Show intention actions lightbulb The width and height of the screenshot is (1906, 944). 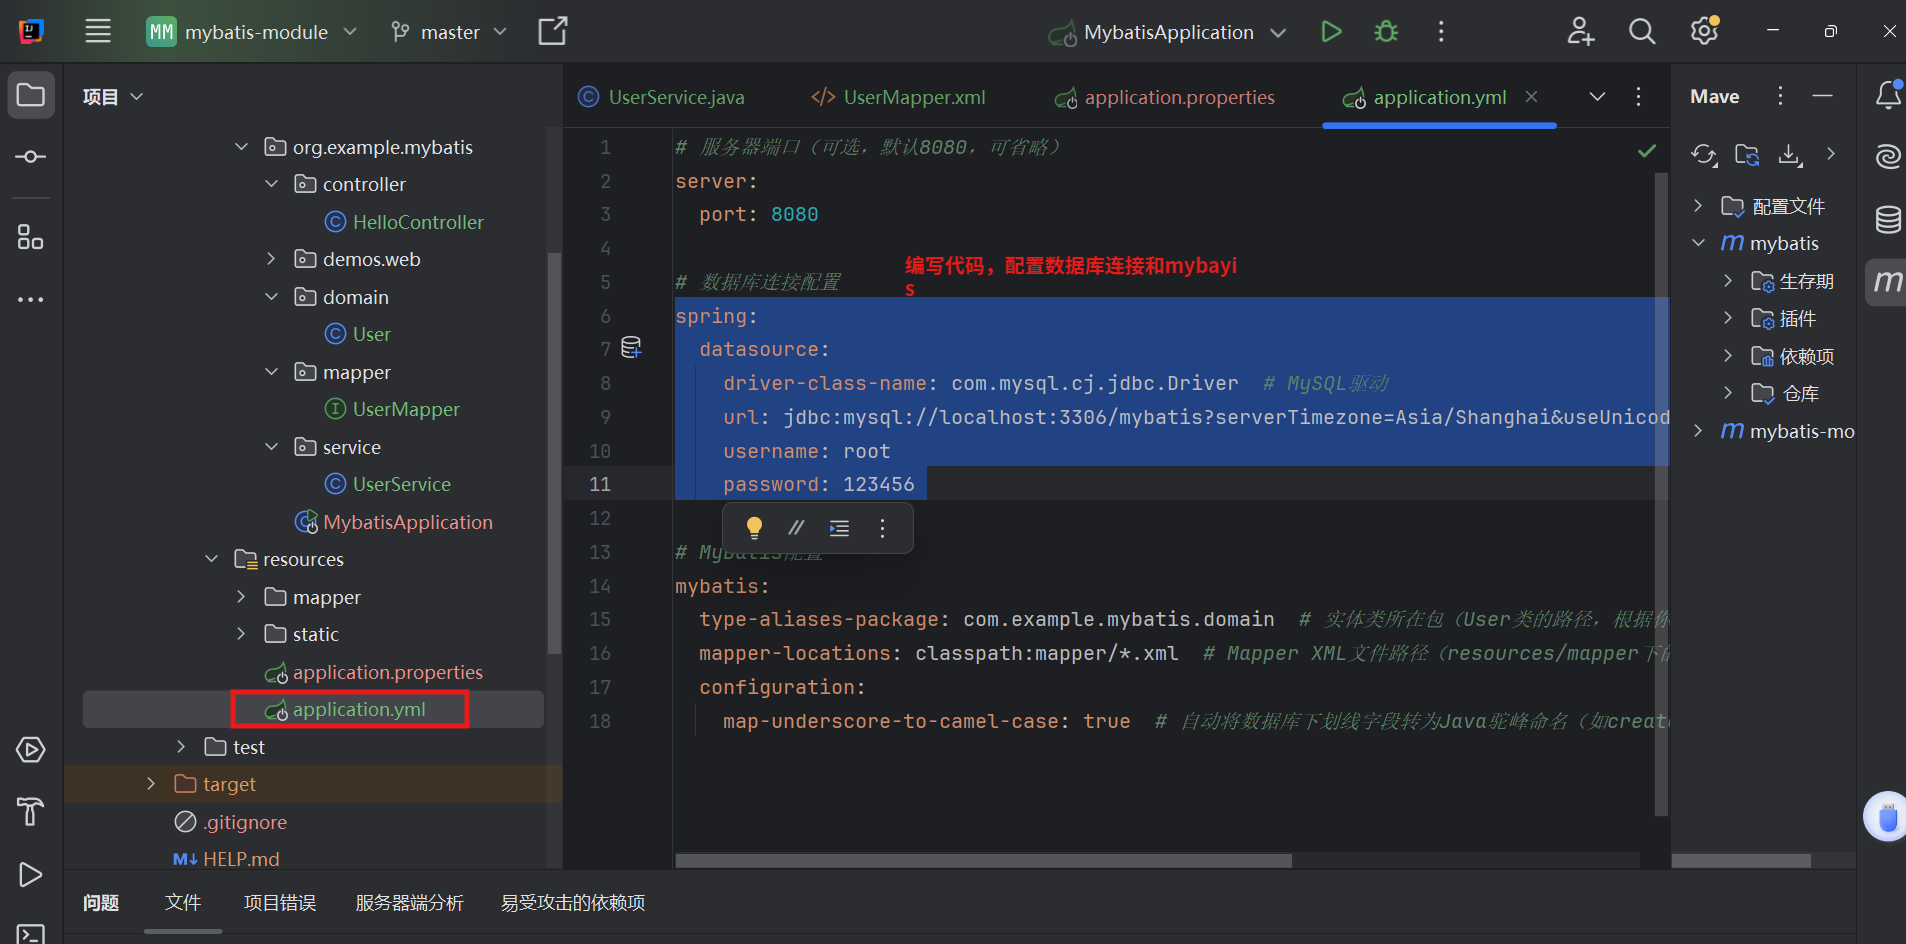(x=754, y=528)
